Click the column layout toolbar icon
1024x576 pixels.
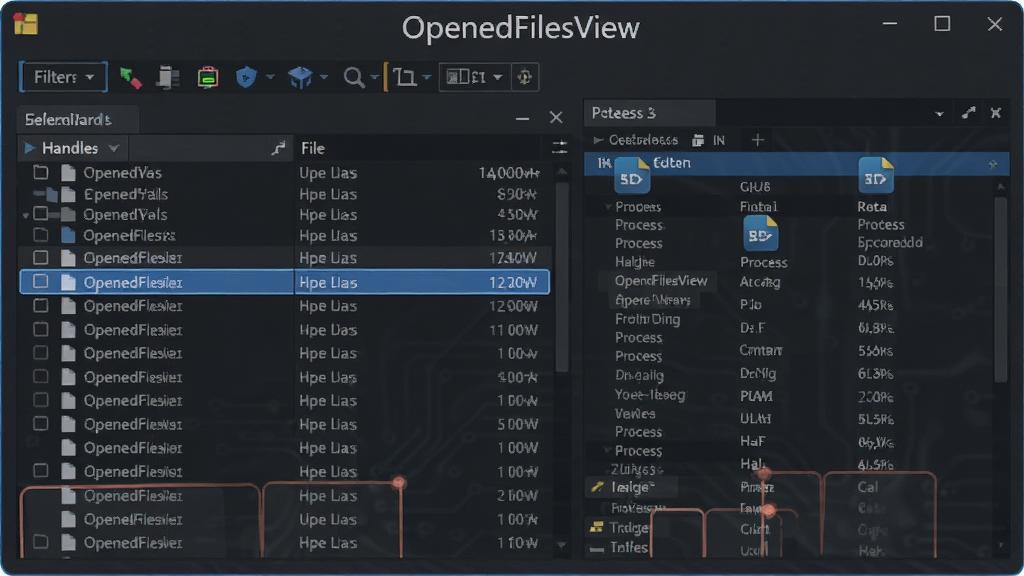466,77
